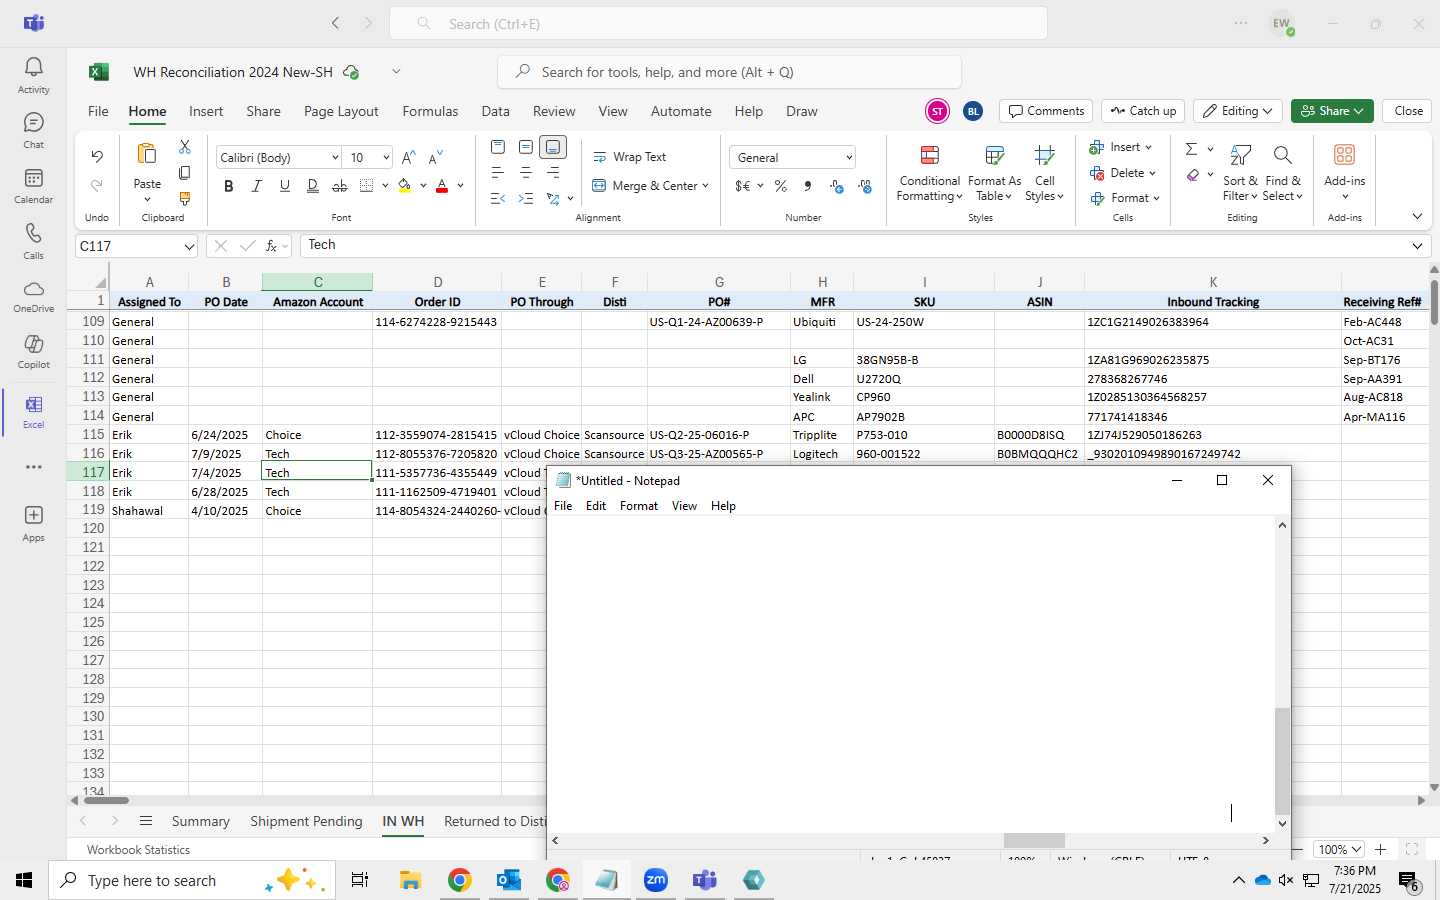1440x900 pixels.
Task: Open Chat in Teams sidebar
Action: 33,130
